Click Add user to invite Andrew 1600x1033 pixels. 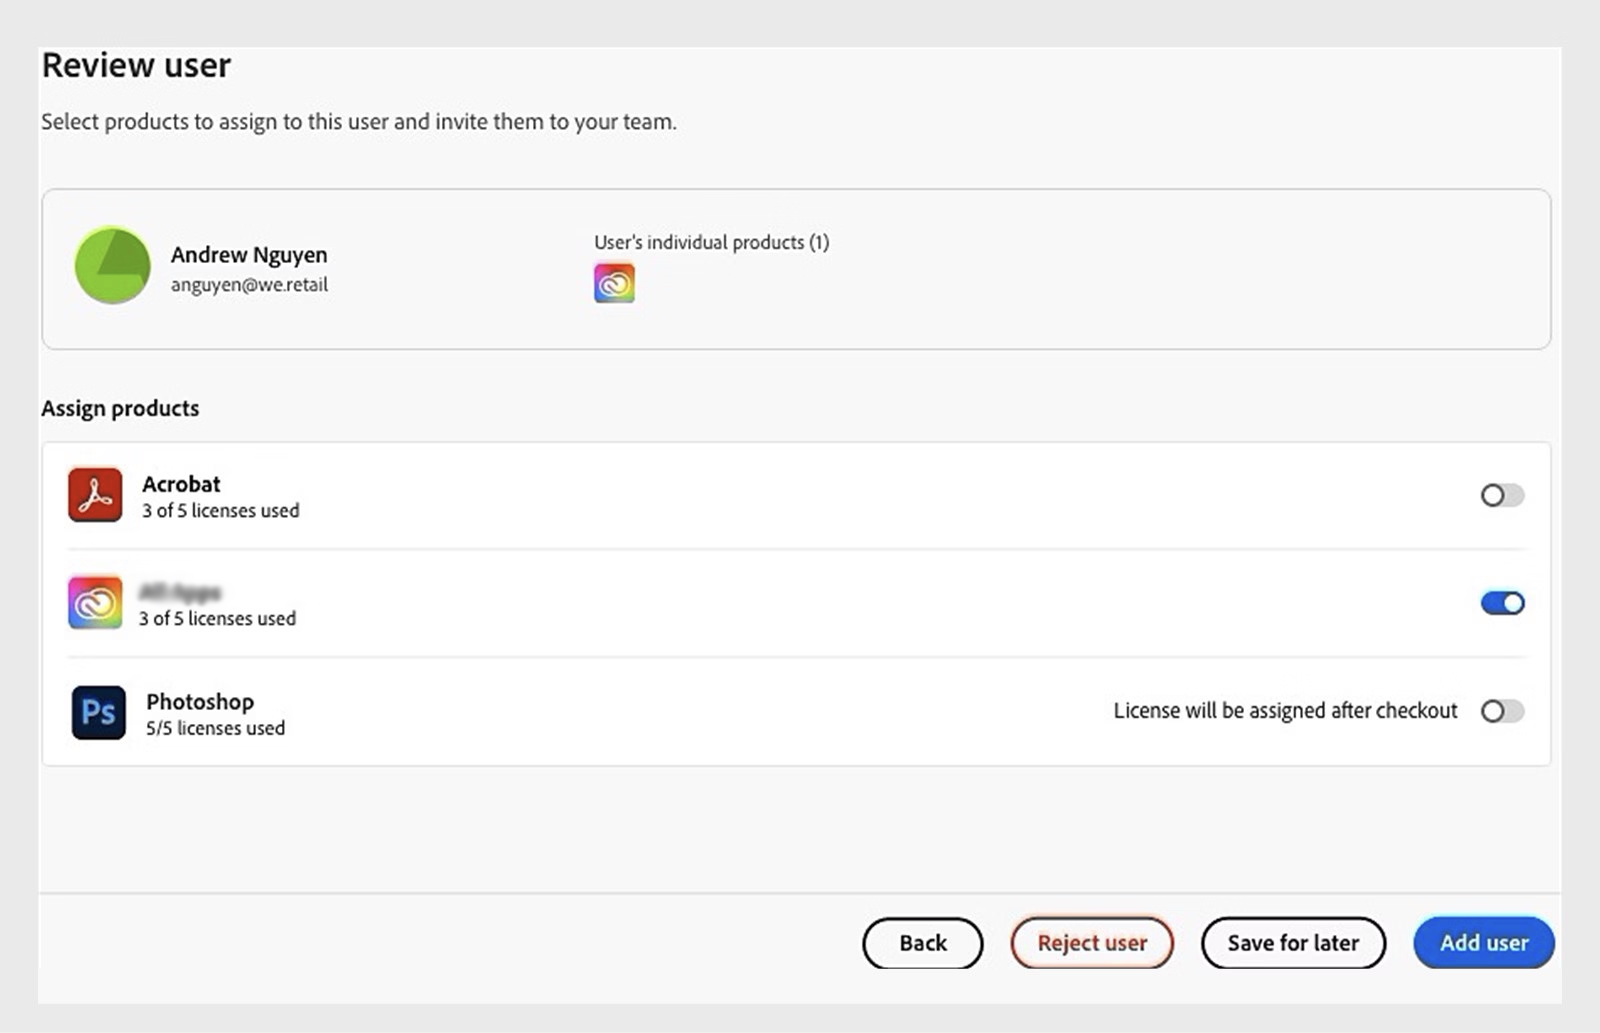[x=1483, y=942]
